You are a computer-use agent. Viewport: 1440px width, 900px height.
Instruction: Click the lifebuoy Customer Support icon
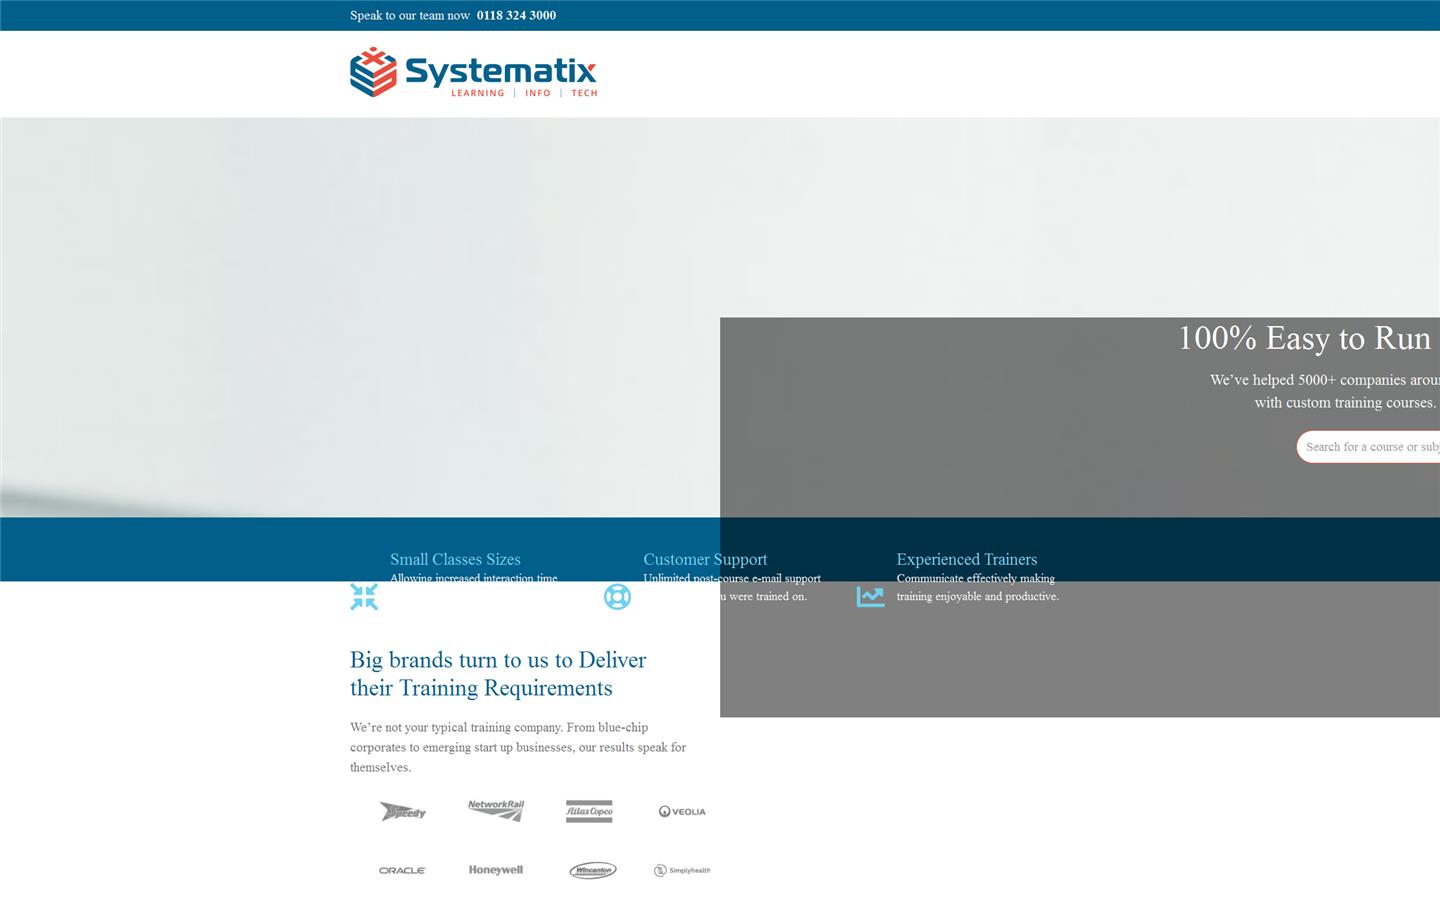click(617, 597)
